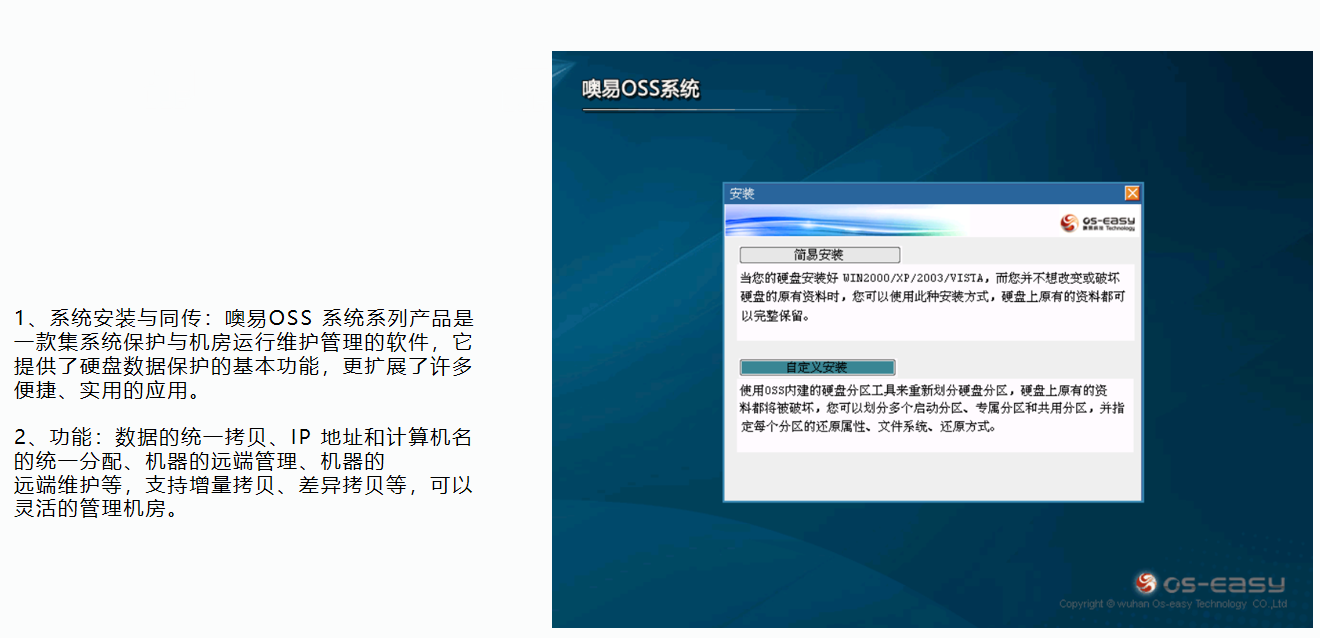1320x638 pixels.
Task: Click the red swirl emblem in dialog header
Action: click(x=1068, y=222)
